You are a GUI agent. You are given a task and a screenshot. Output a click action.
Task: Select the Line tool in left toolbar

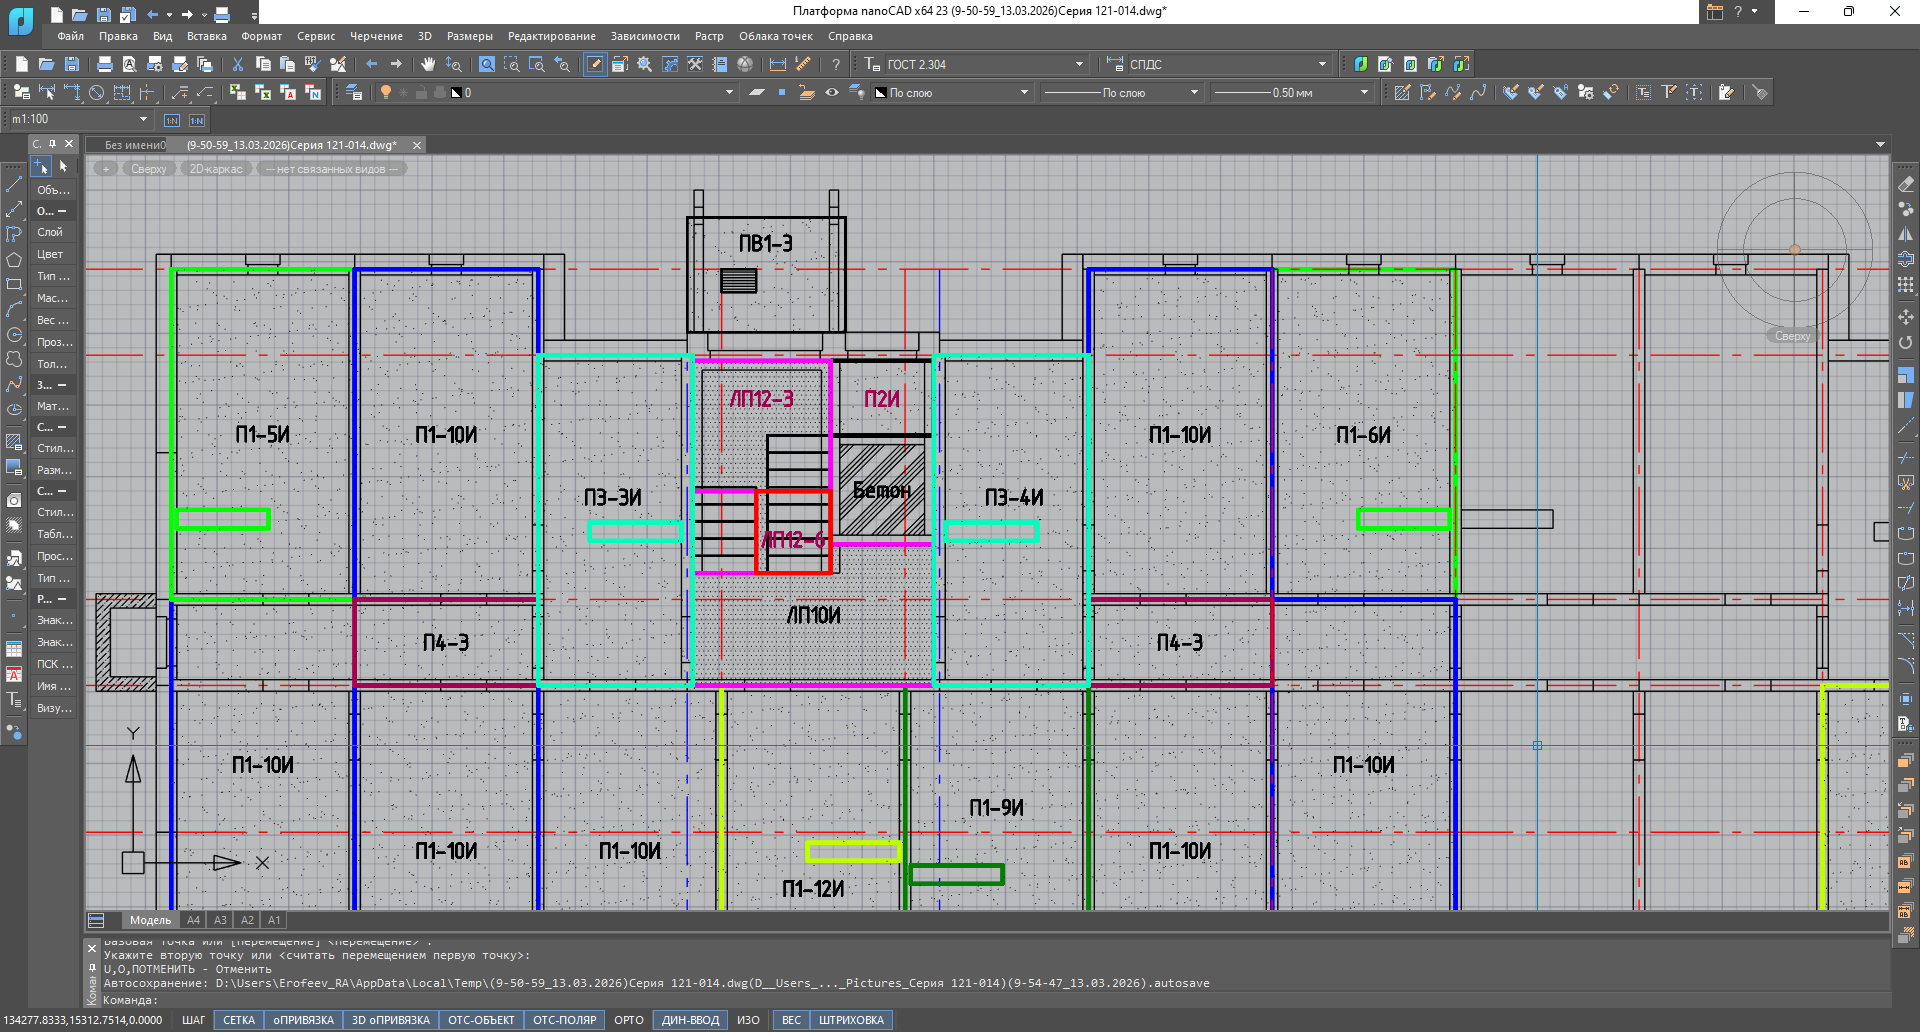point(14,185)
